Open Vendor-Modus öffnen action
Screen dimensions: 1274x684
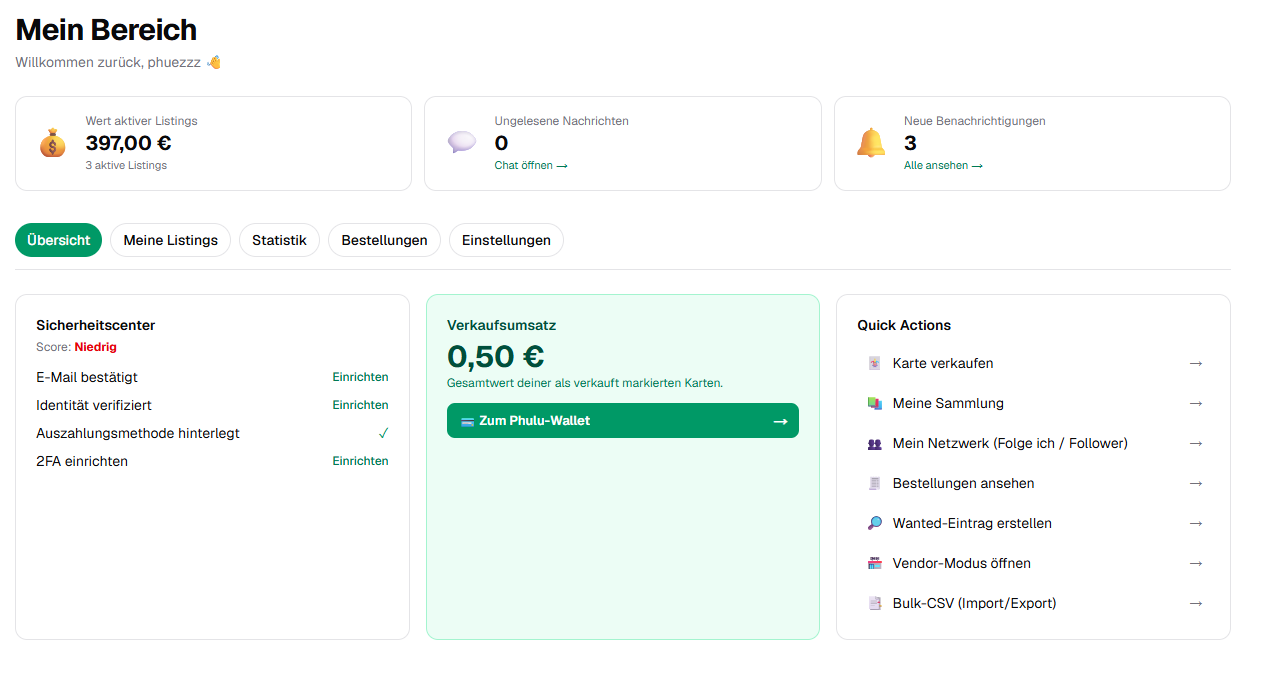coord(1034,563)
